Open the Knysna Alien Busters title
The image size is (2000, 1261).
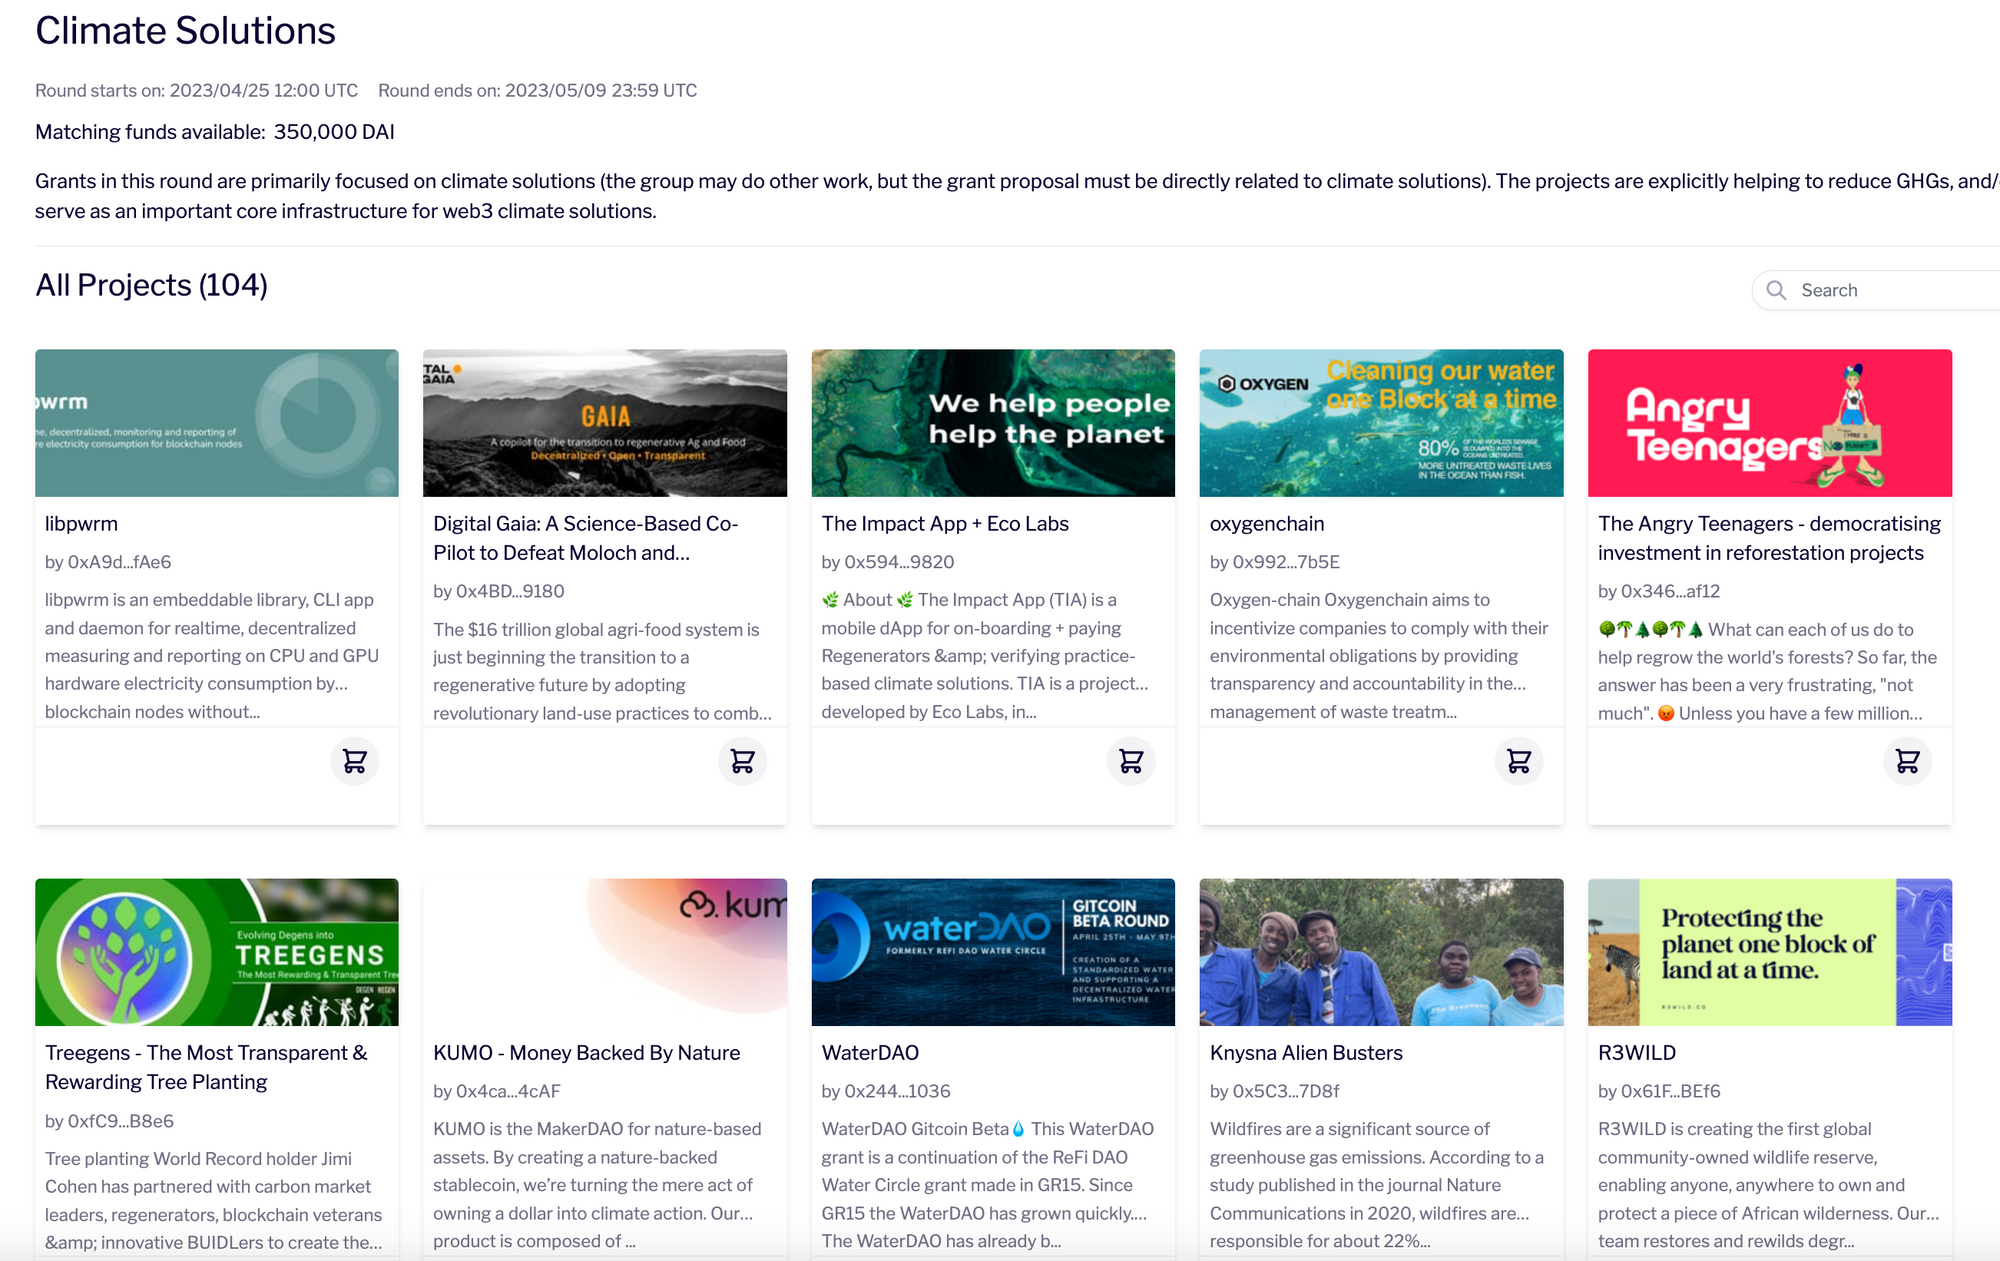coord(1305,1053)
